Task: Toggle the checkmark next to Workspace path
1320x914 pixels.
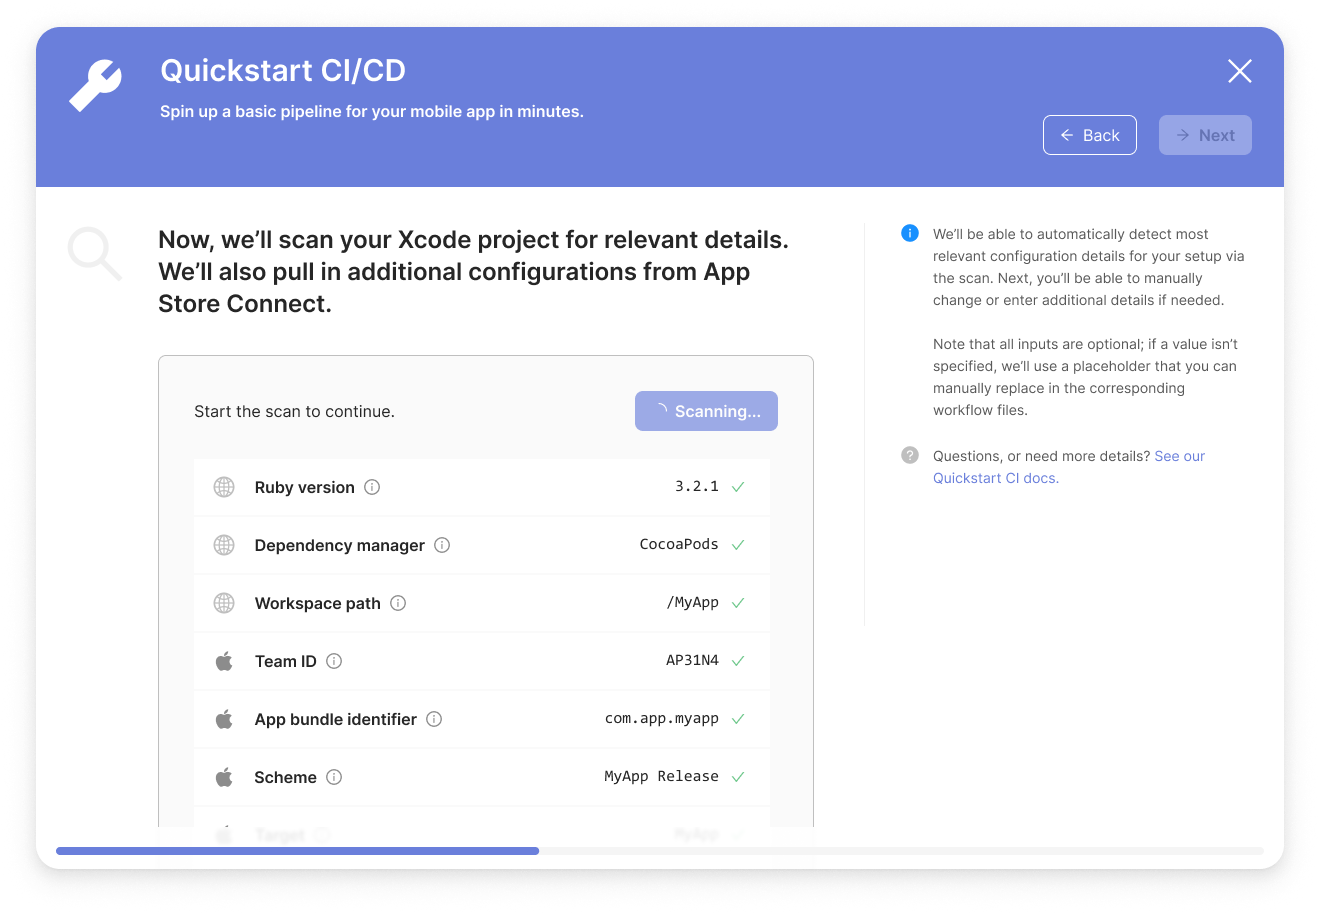Action: click(x=737, y=602)
